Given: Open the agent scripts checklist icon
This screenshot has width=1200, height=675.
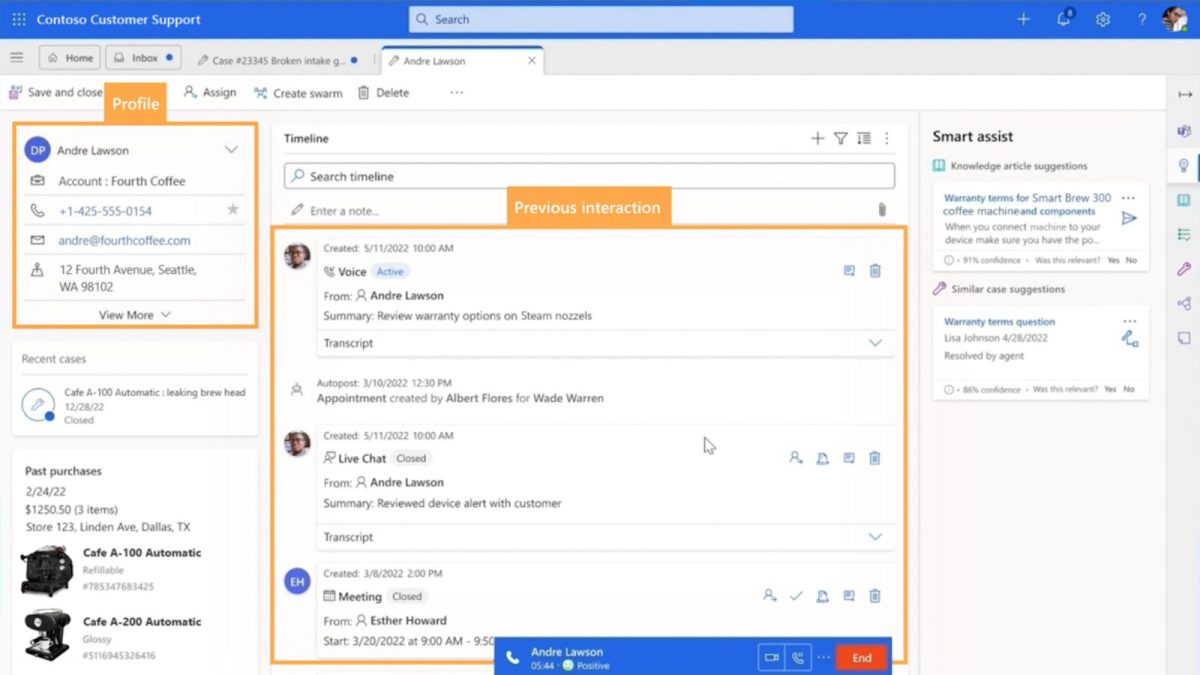Looking at the screenshot, I should (1183, 232).
